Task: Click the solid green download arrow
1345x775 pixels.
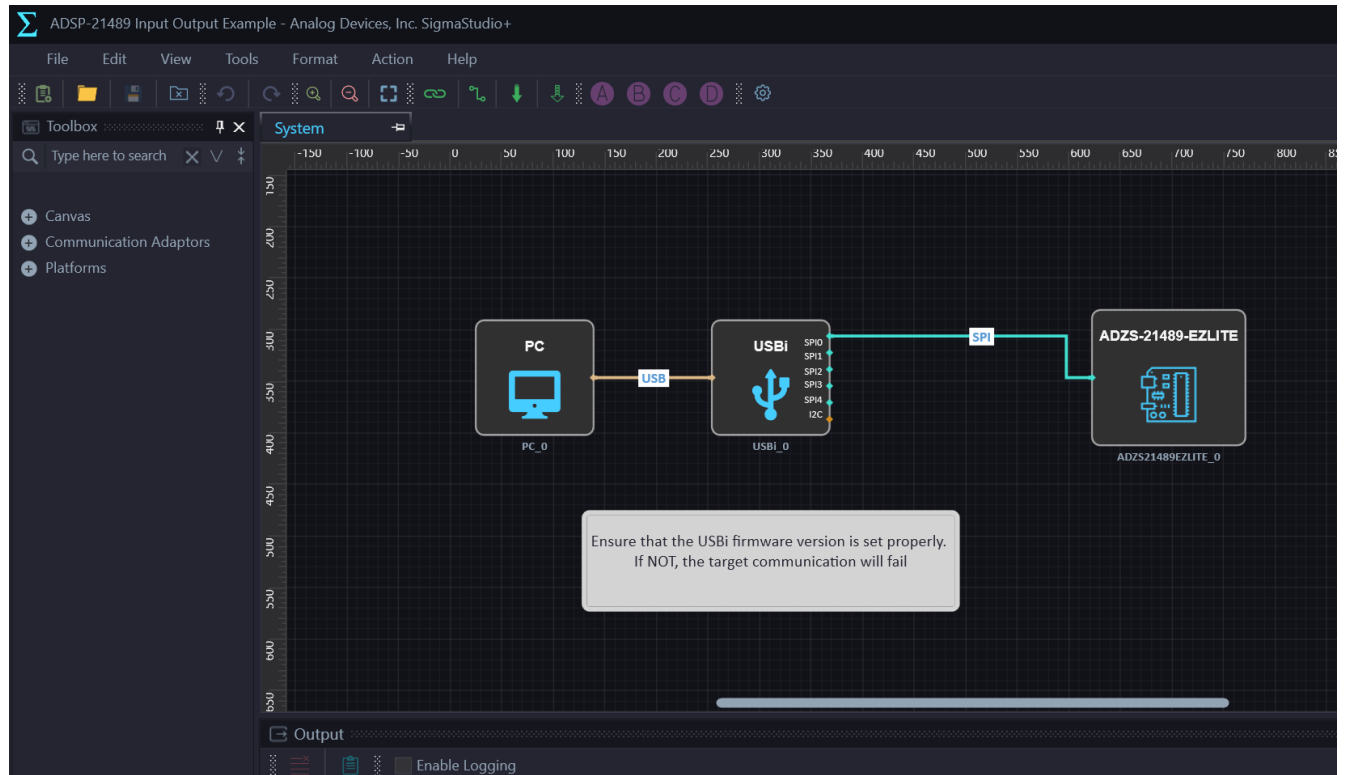Action: [x=517, y=94]
